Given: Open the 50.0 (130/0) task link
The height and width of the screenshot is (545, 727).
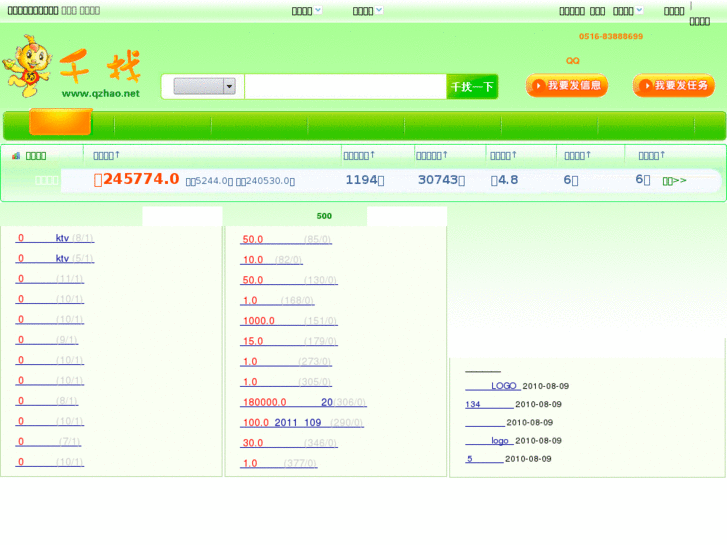Looking at the screenshot, I should click(x=289, y=280).
